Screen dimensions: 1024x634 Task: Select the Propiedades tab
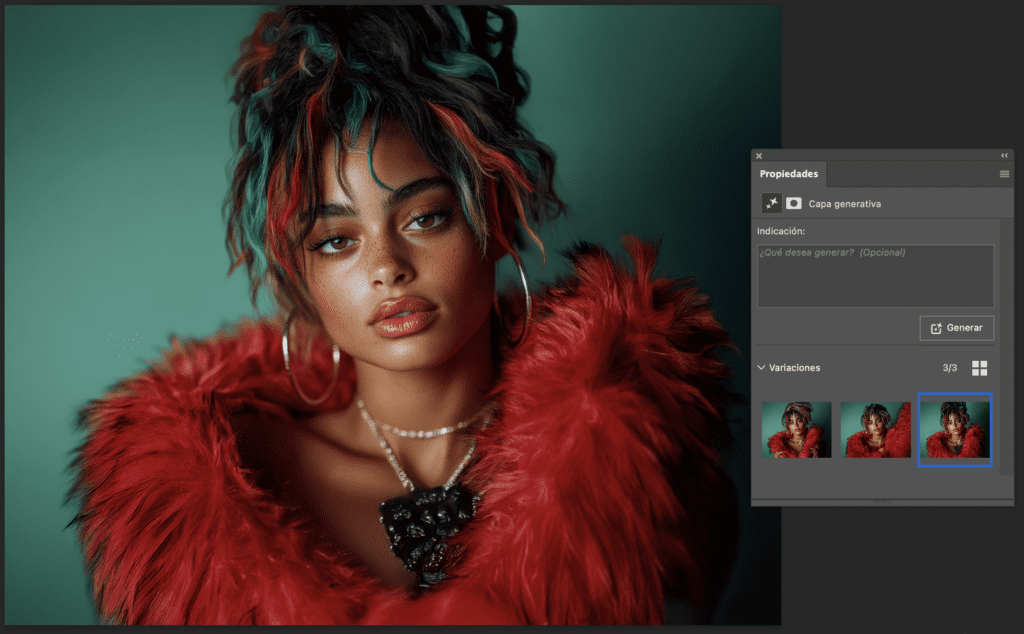789,174
